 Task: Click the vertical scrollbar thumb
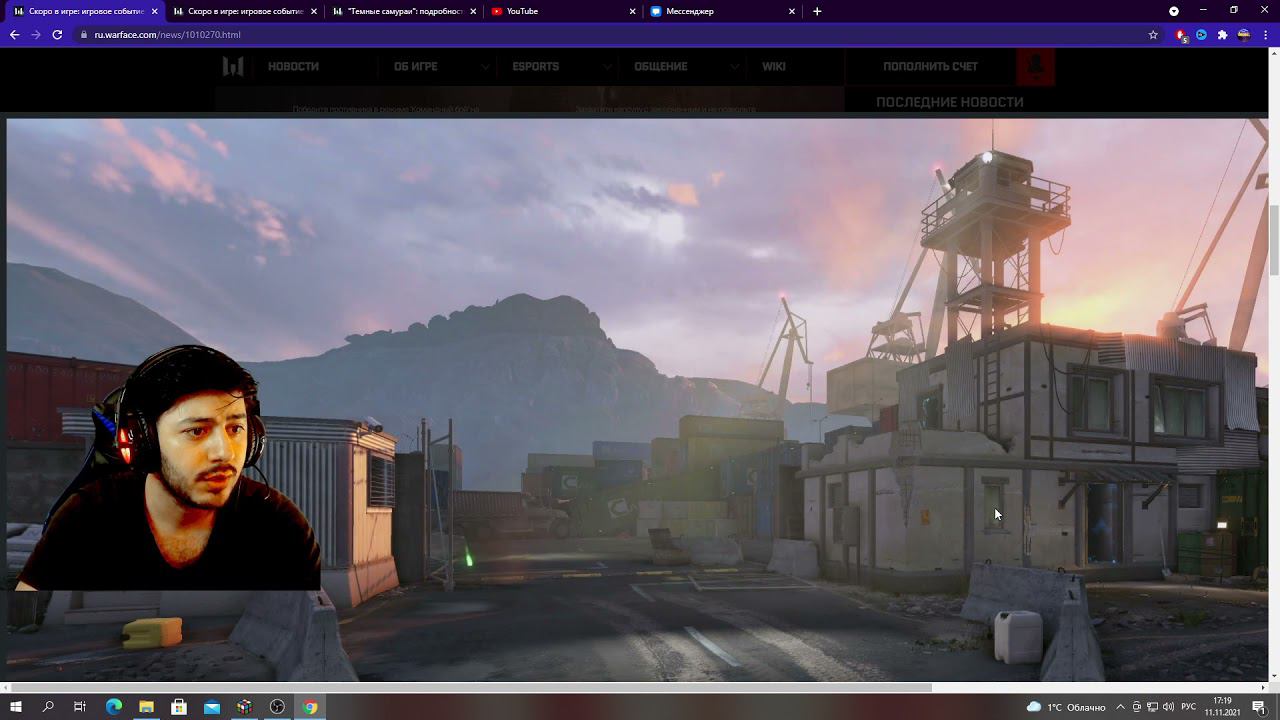point(1274,239)
